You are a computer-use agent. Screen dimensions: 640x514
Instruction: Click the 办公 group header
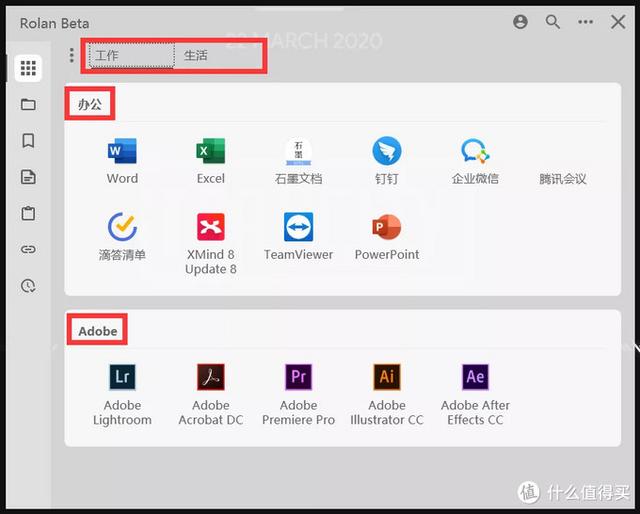click(x=90, y=104)
